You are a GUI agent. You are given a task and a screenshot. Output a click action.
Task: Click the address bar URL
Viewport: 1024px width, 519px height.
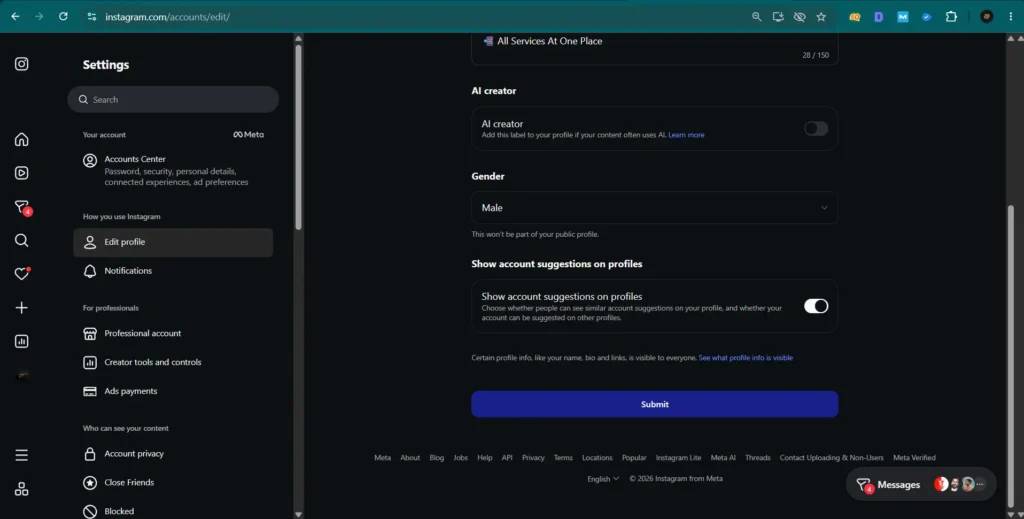pyautogui.click(x=167, y=17)
